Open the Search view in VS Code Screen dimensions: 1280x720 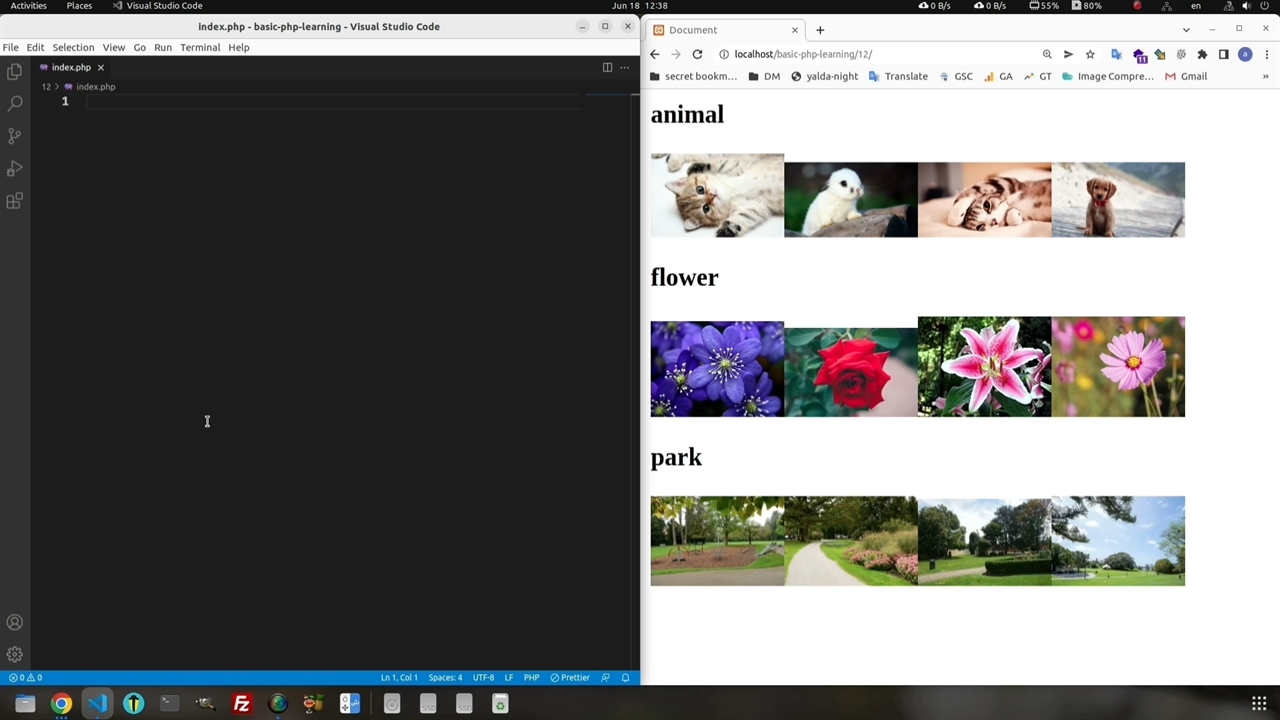tap(14, 103)
